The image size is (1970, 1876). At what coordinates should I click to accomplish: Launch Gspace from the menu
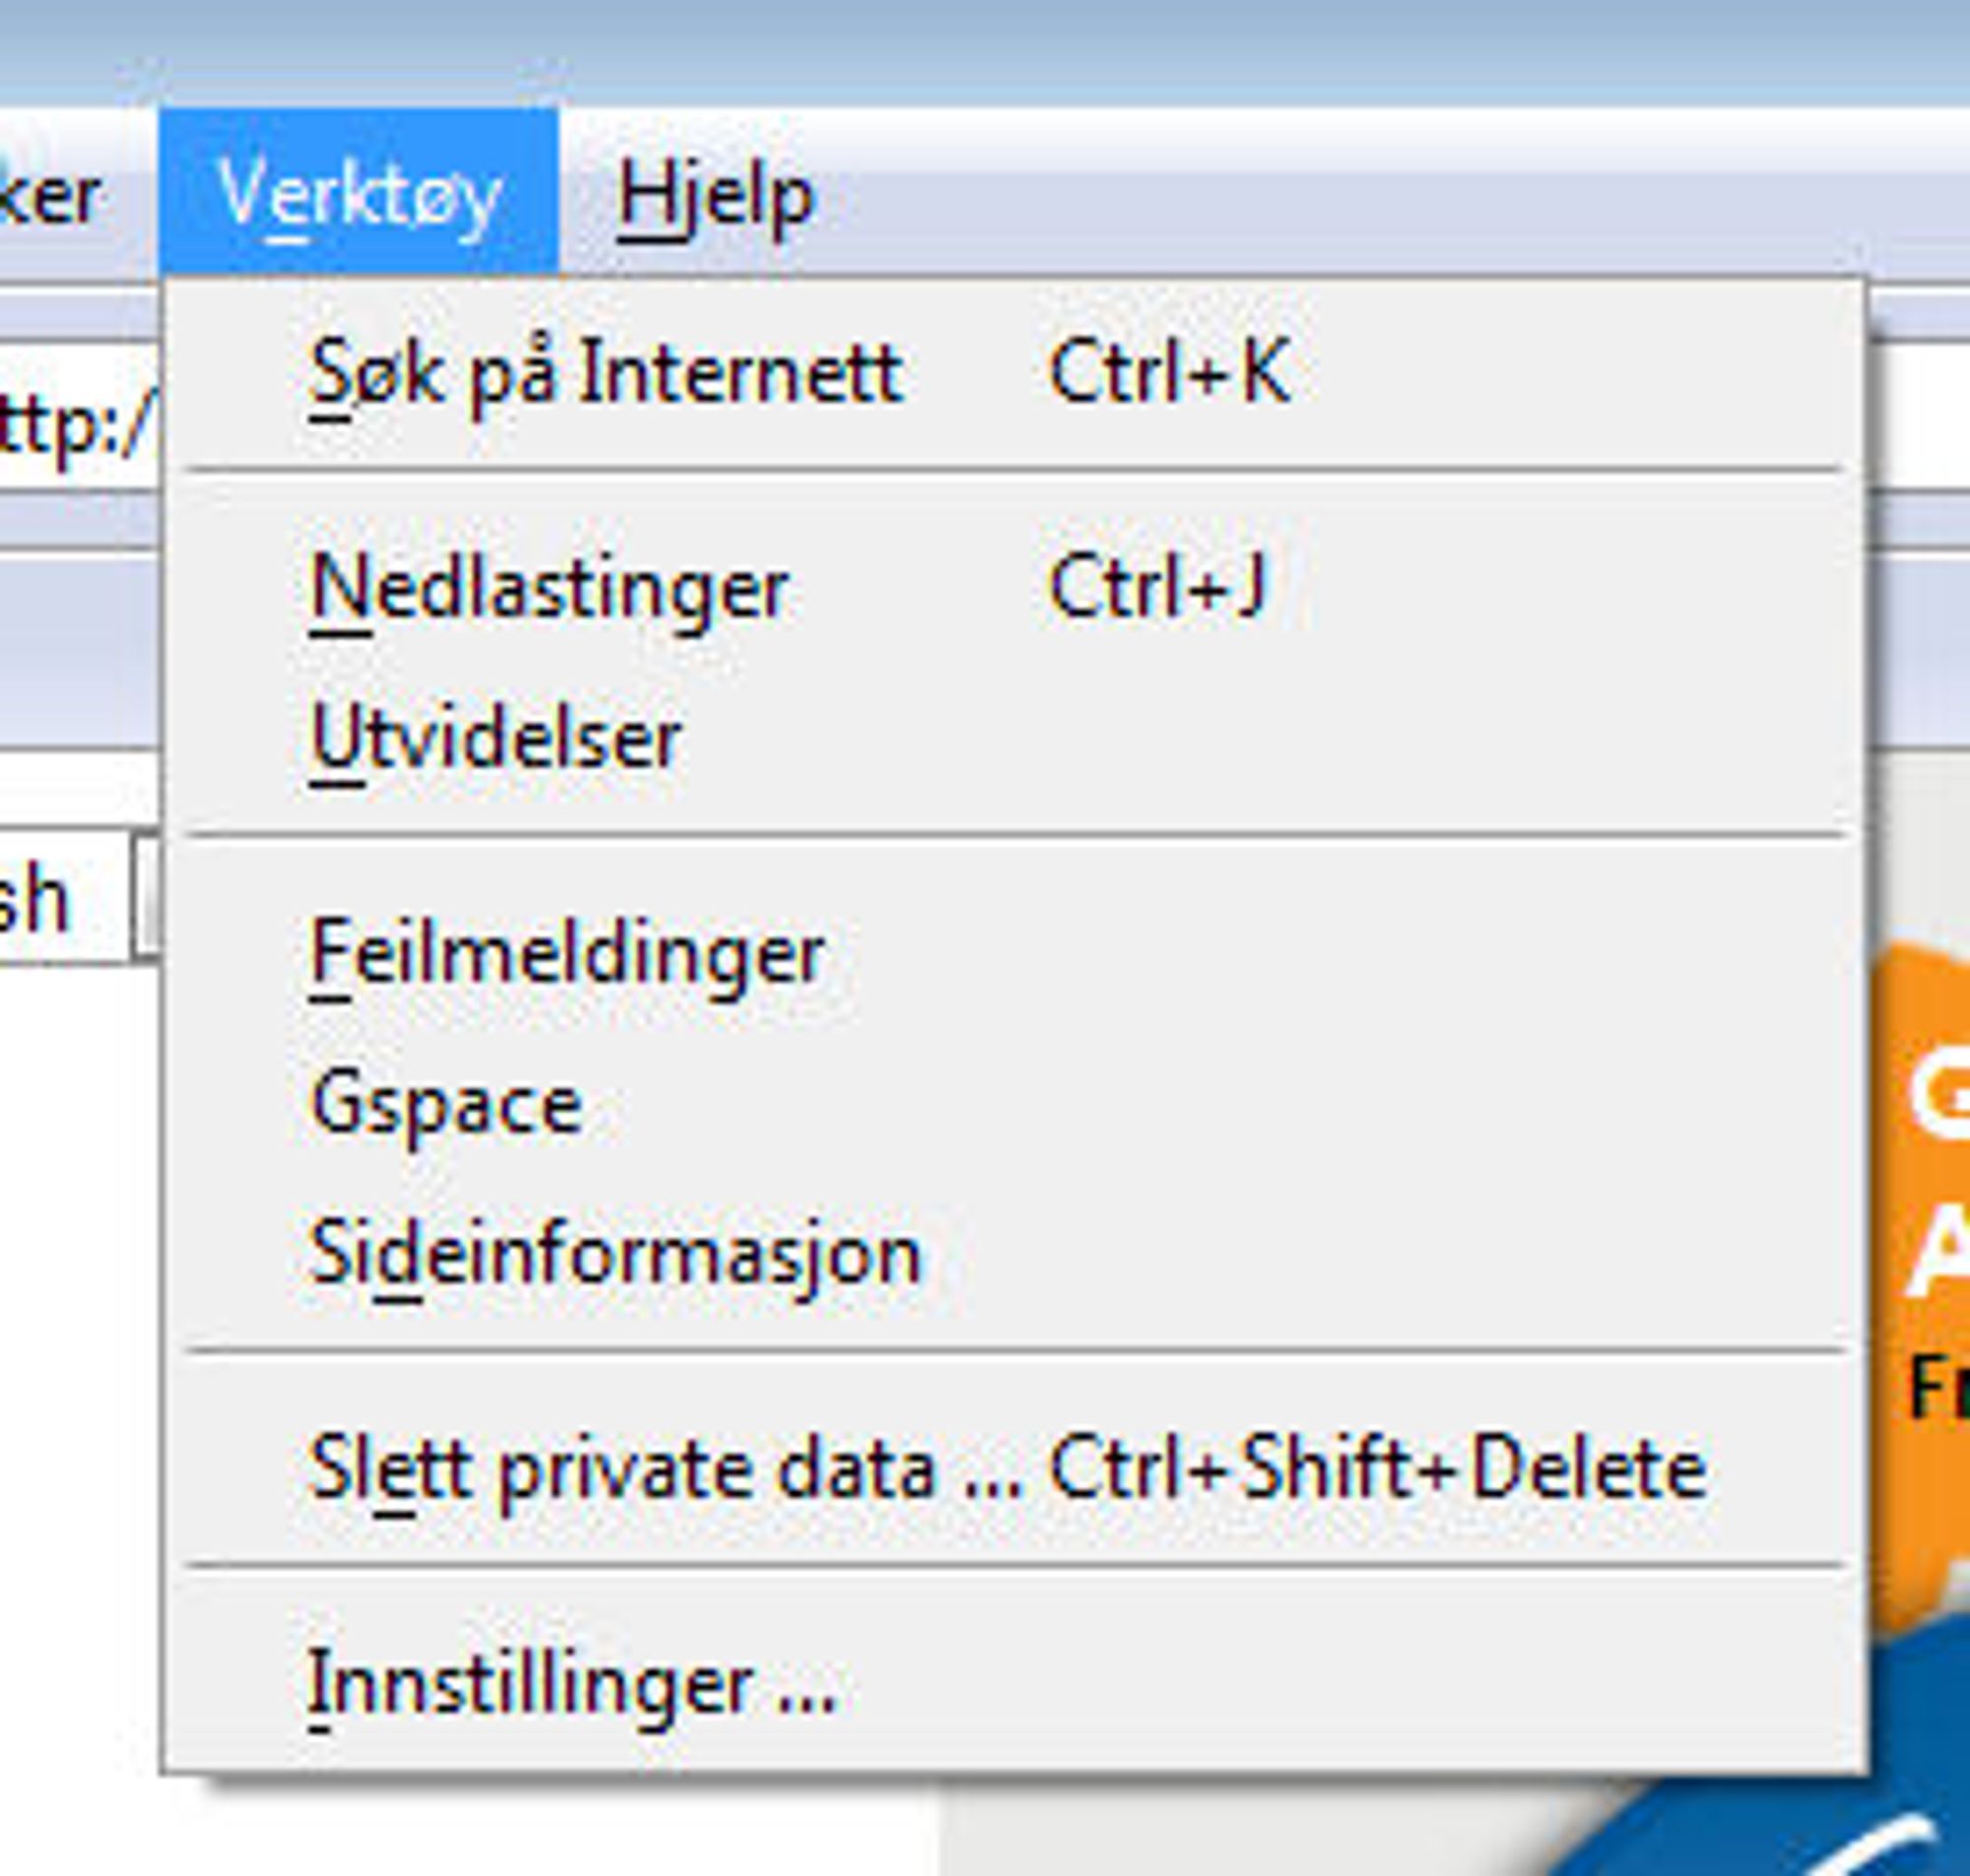pos(1014,1103)
